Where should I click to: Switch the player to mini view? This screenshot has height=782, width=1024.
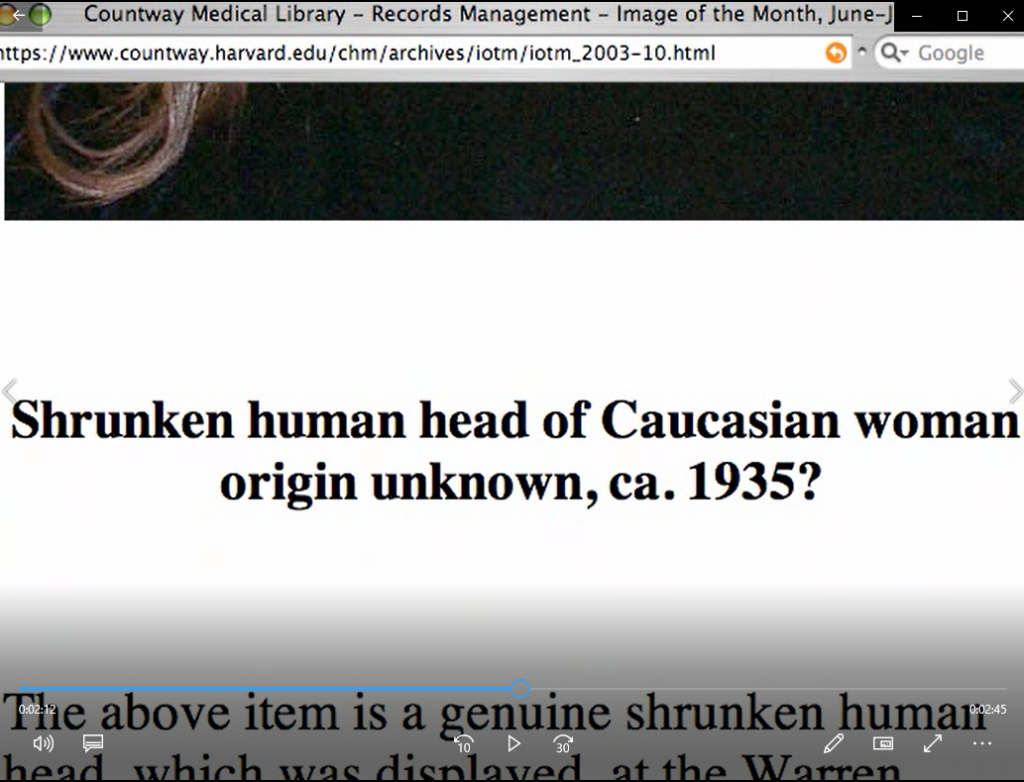883,743
